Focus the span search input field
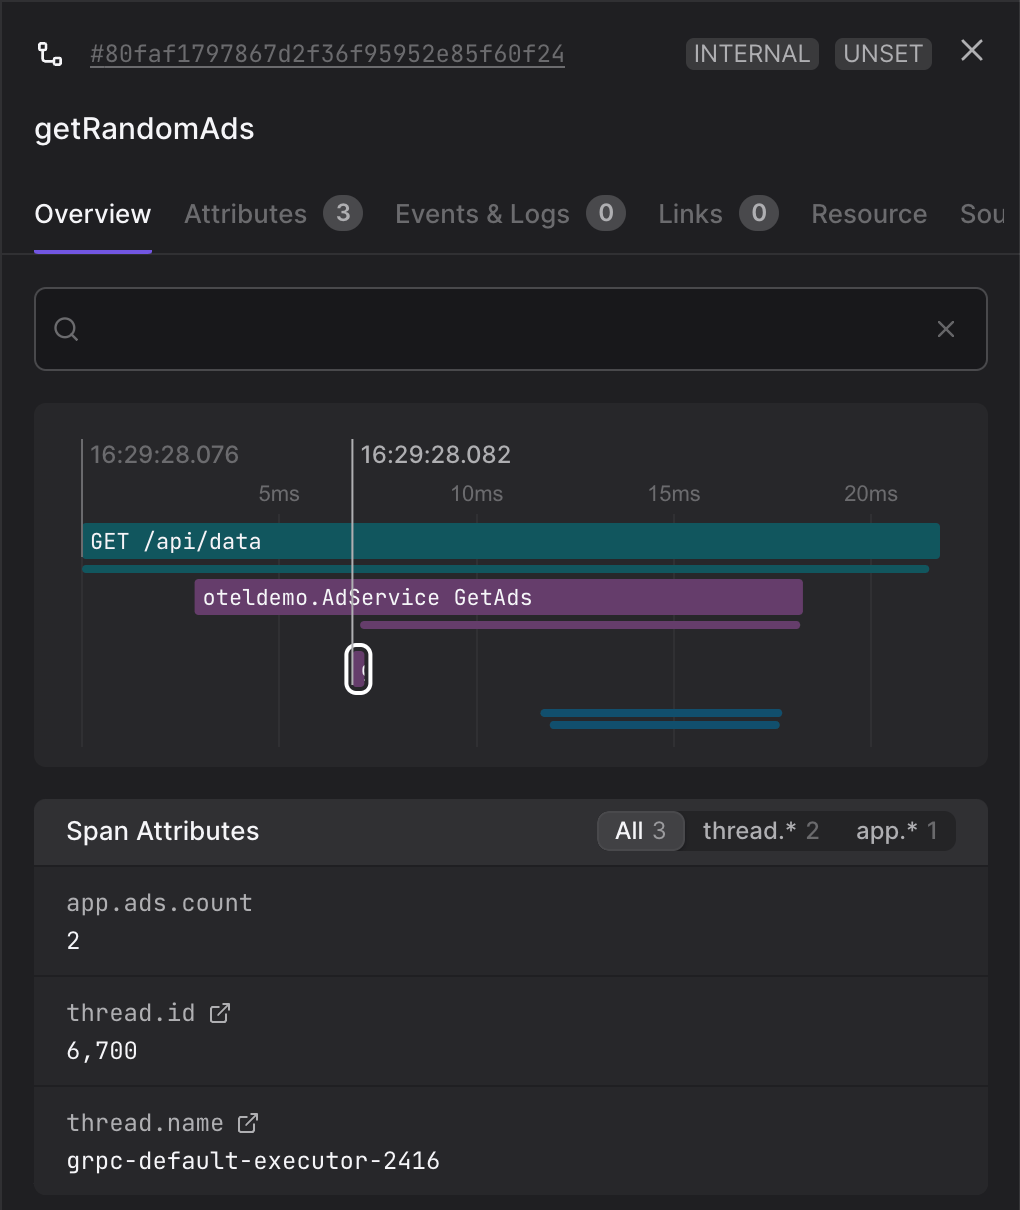Viewport: 1020px width, 1210px height. click(x=500, y=329)
